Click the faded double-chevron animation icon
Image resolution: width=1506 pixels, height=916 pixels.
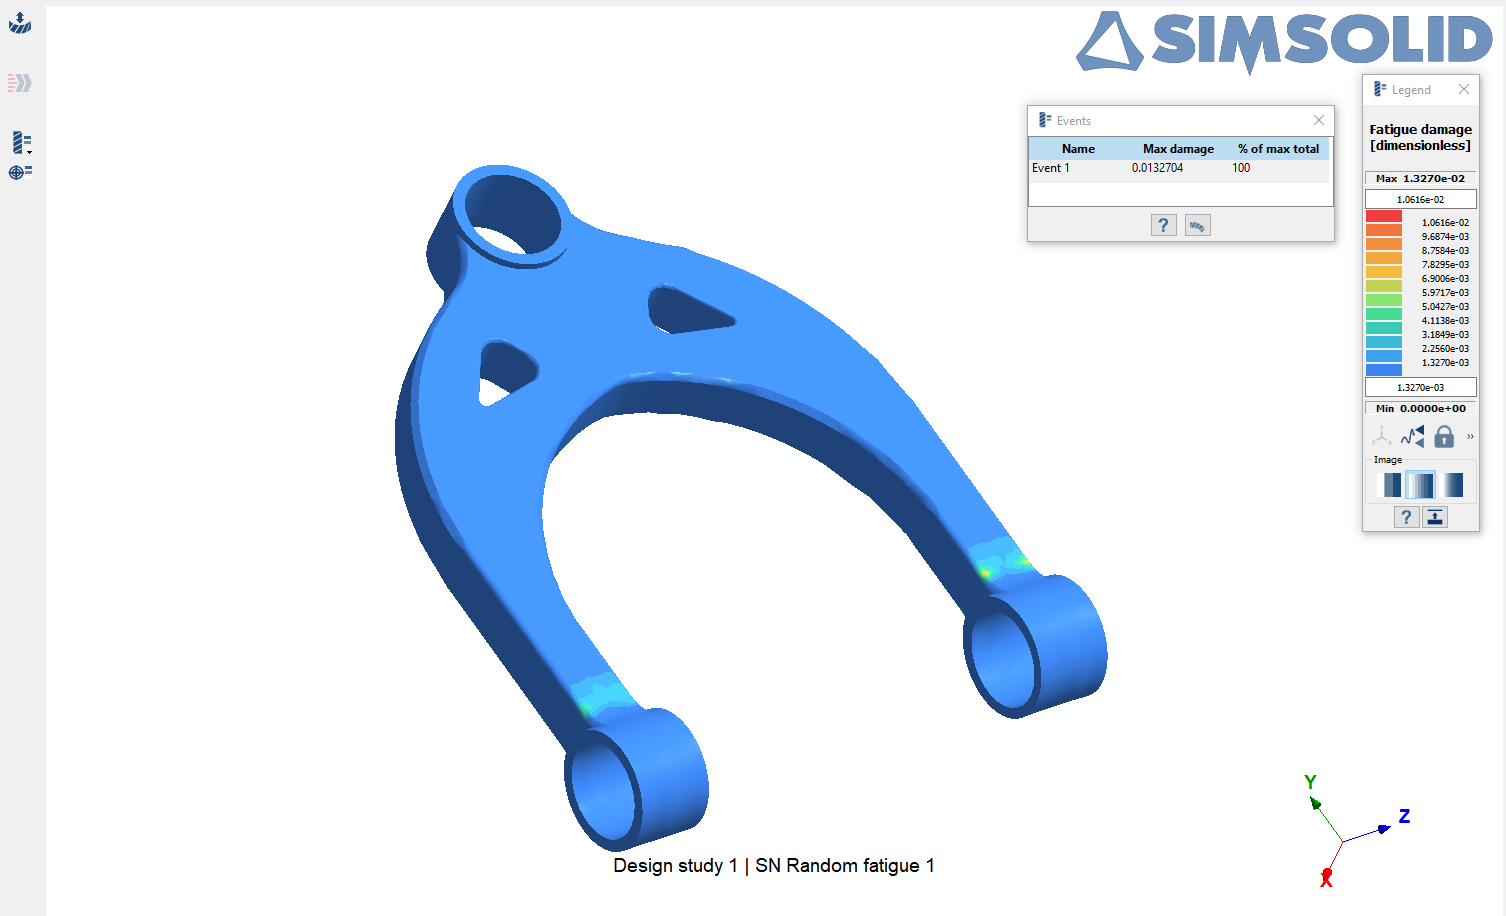click(x=20, y=83)
